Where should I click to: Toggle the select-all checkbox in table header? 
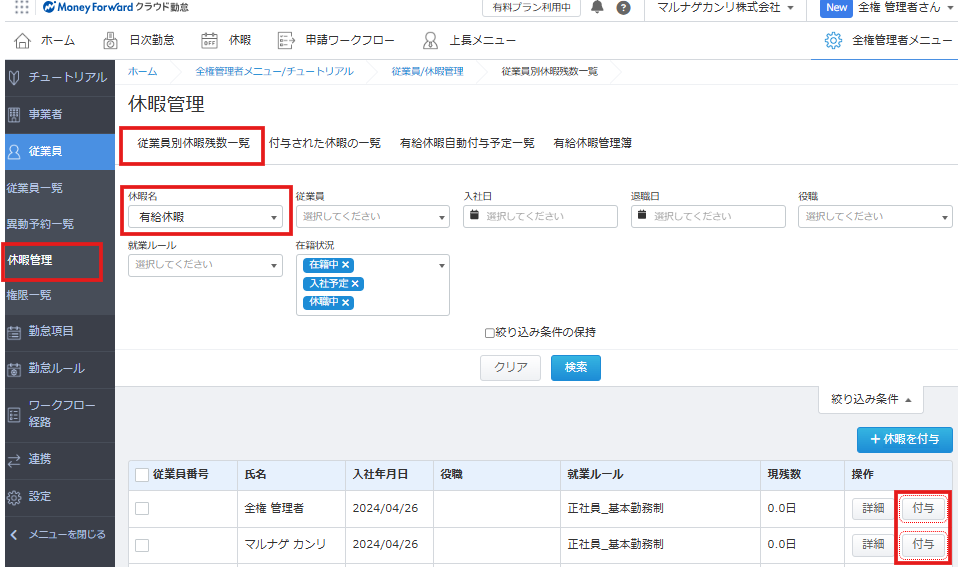142,474
